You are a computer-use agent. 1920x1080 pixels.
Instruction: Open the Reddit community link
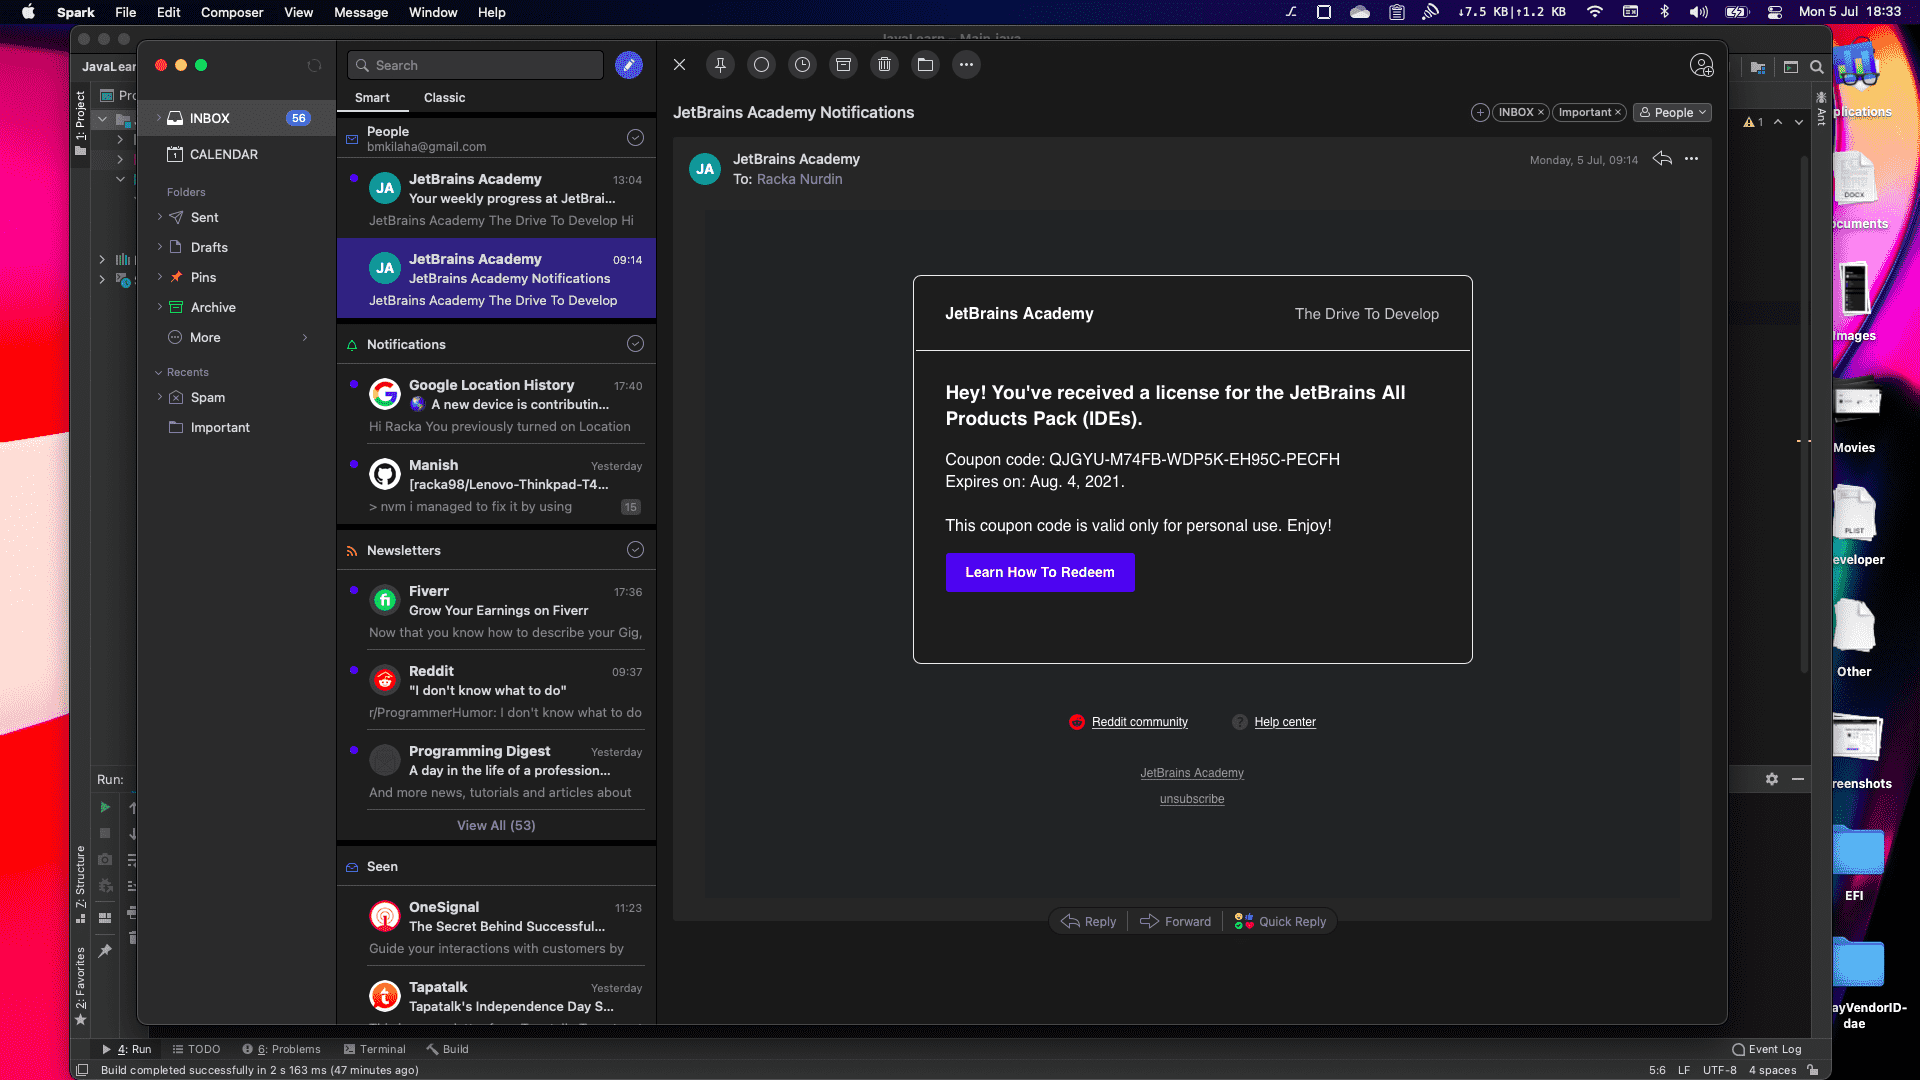point(1139,722)
